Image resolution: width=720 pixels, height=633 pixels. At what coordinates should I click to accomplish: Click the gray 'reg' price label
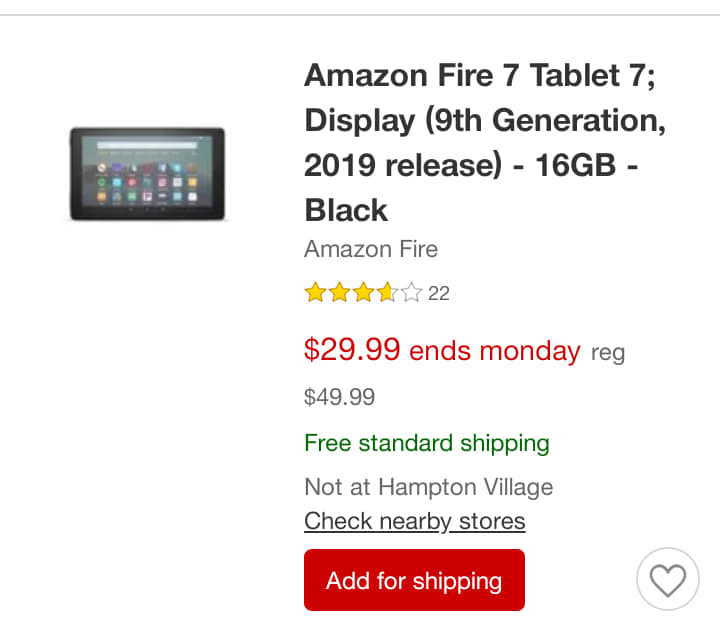tap(608, 353)
